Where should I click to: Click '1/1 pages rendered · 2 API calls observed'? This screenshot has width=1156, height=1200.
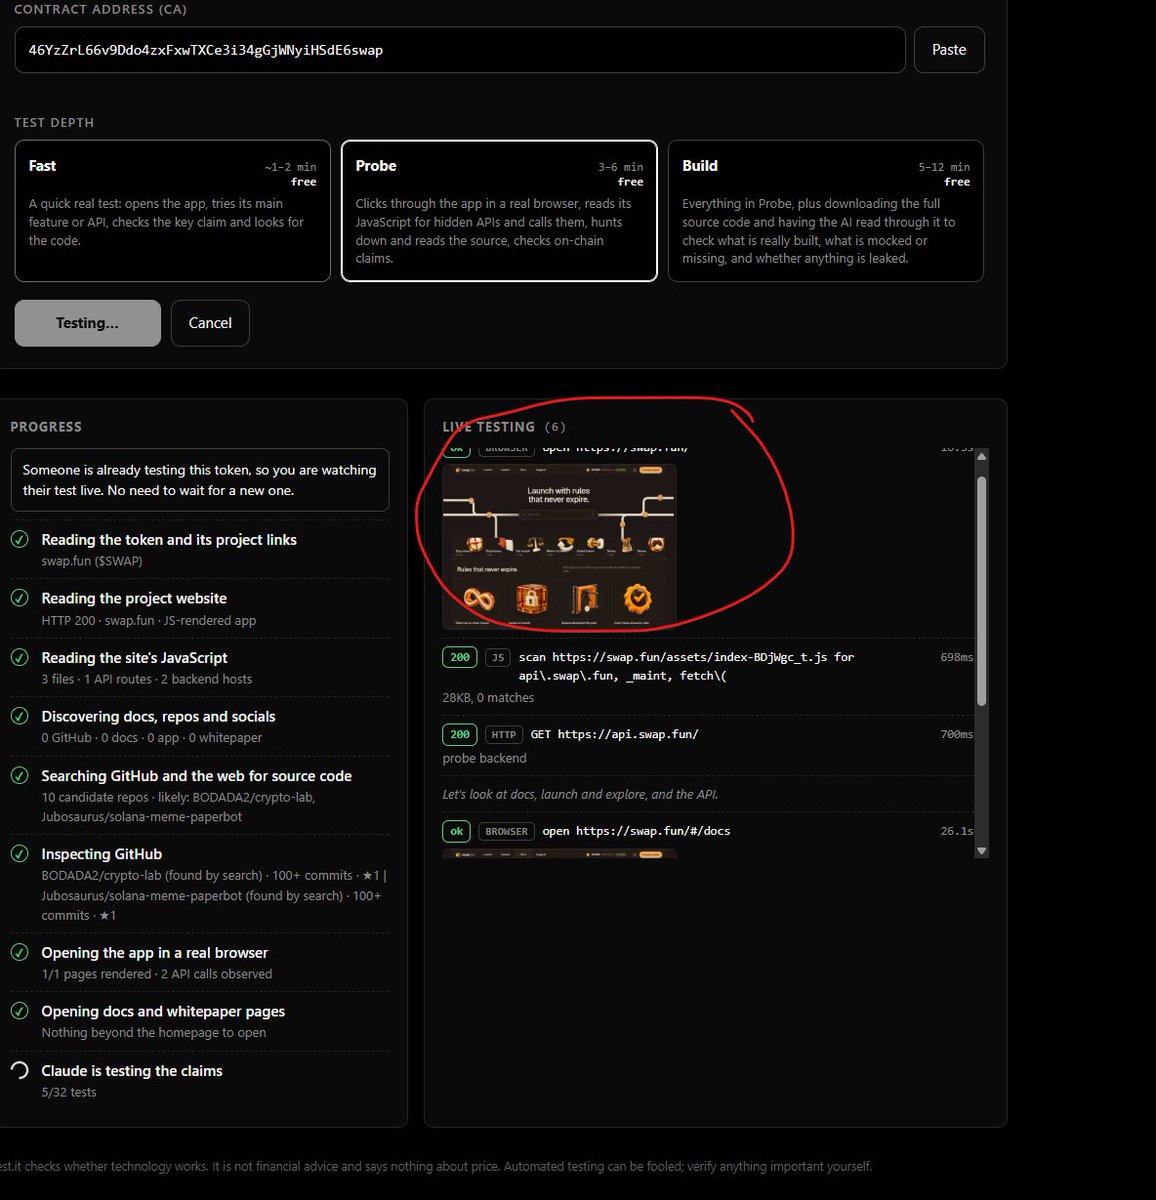click(157, 974)
